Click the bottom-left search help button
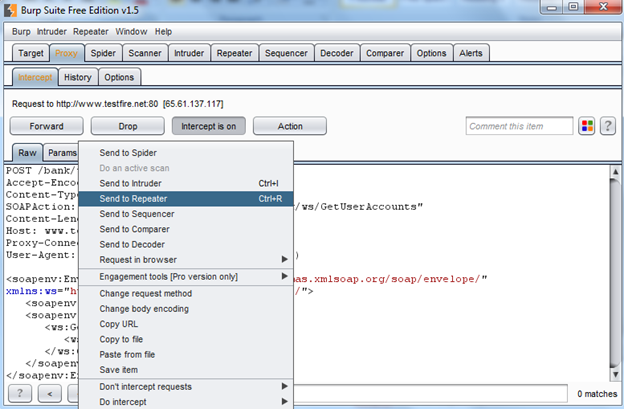624x409 pixels. click(x=20, y=393)
